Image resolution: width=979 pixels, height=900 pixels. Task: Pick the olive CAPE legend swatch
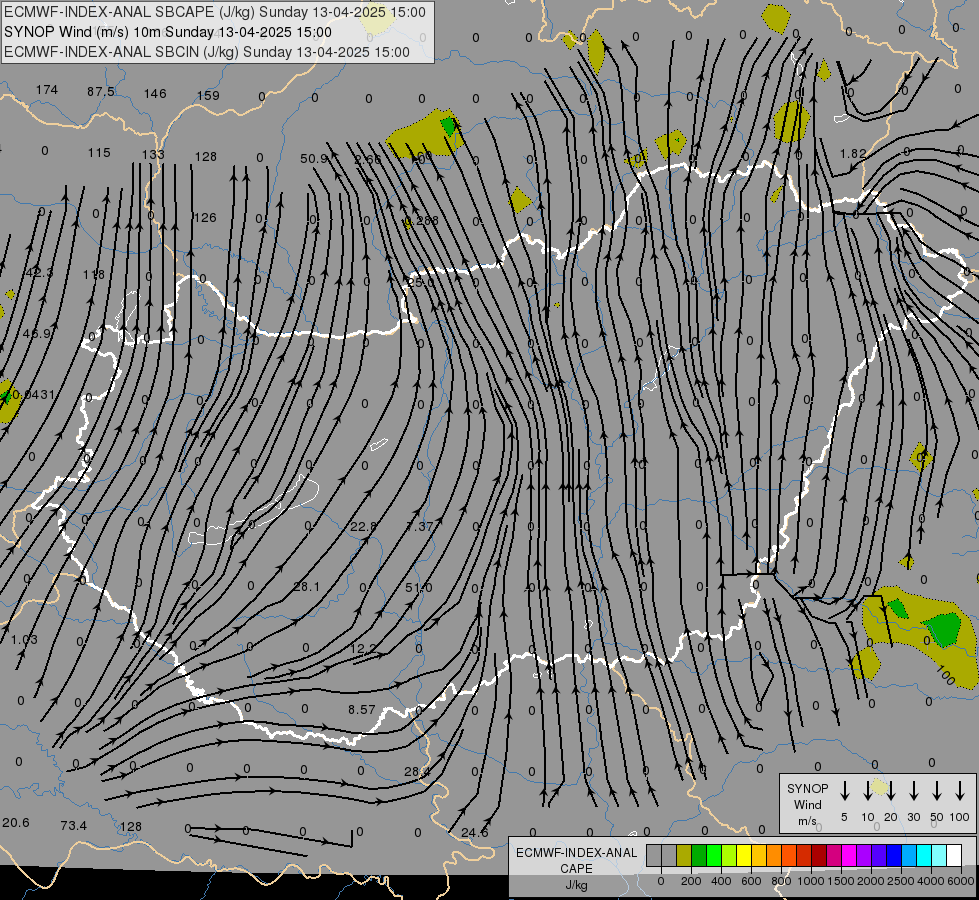pos(684,856)
